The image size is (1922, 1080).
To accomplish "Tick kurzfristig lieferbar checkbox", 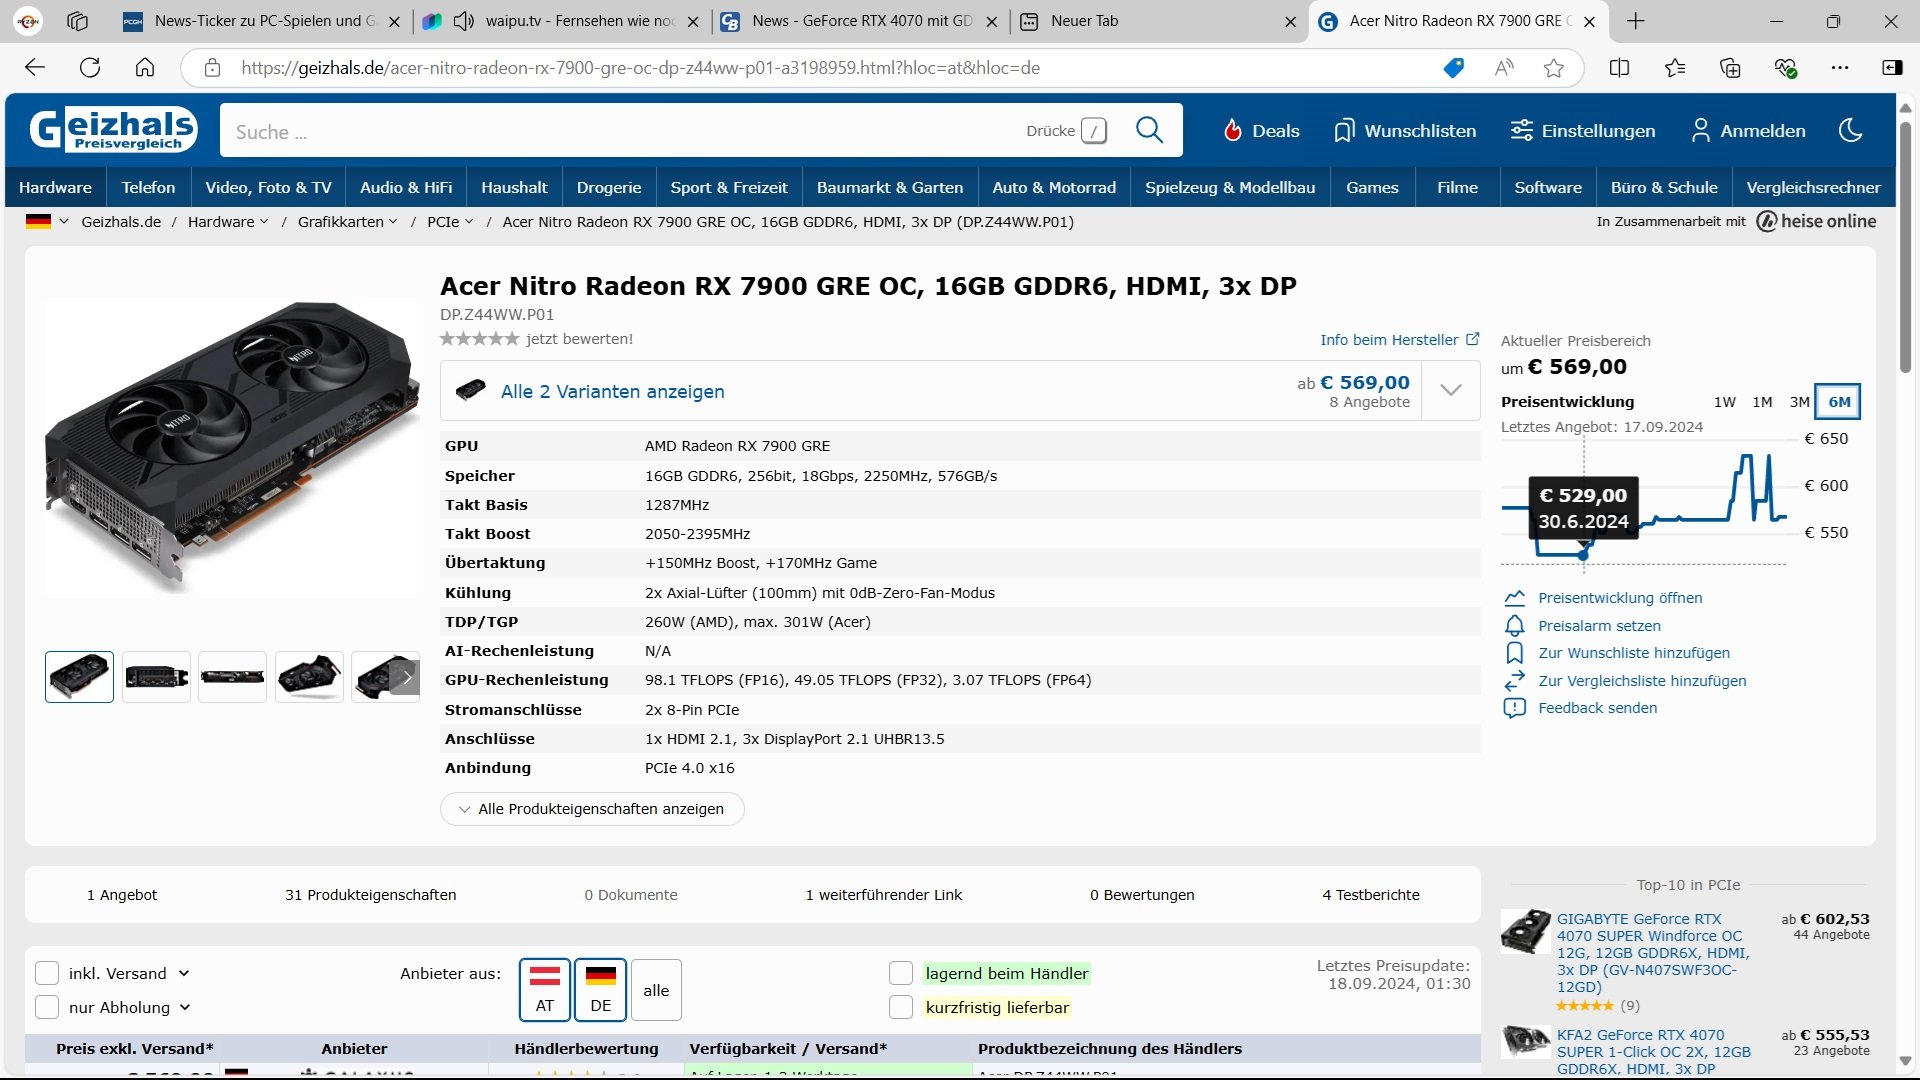I will click(901, 1008).
